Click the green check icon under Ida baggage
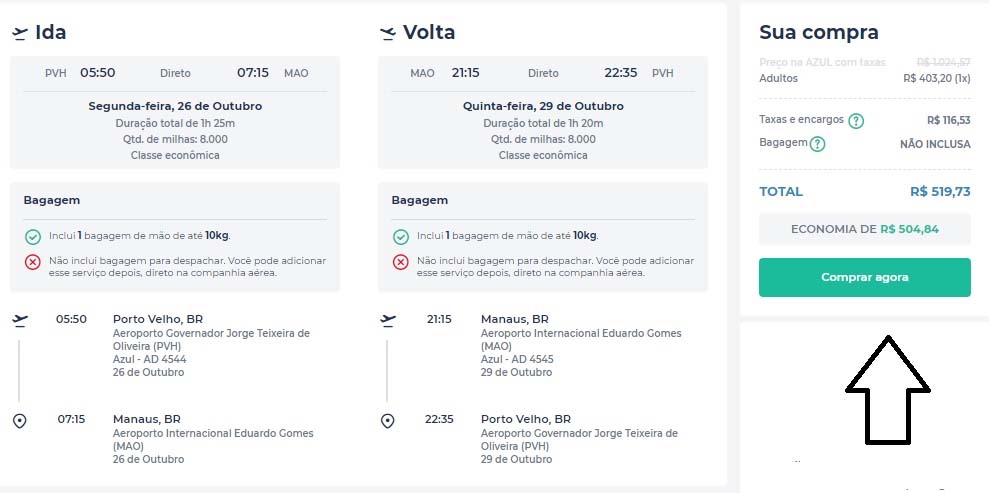Viewport: 989px width, 493px height. (x=33, y=237)
